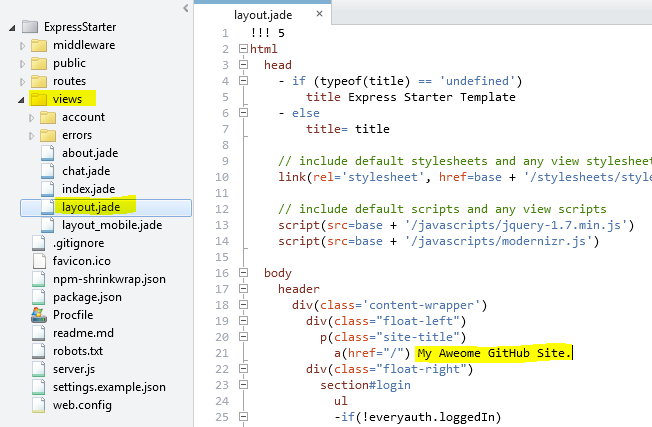Click the server.js file icon
This screenshot has height=427, width=652.
click(x=39, y=369)
